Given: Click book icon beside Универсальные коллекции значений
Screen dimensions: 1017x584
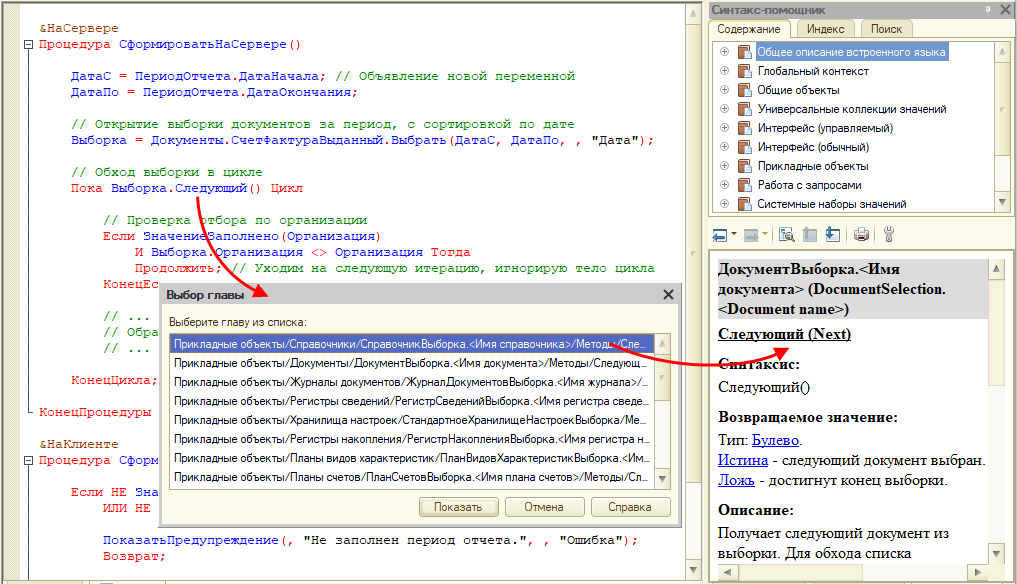Looking at the screenshot, I should click(745, 109).
